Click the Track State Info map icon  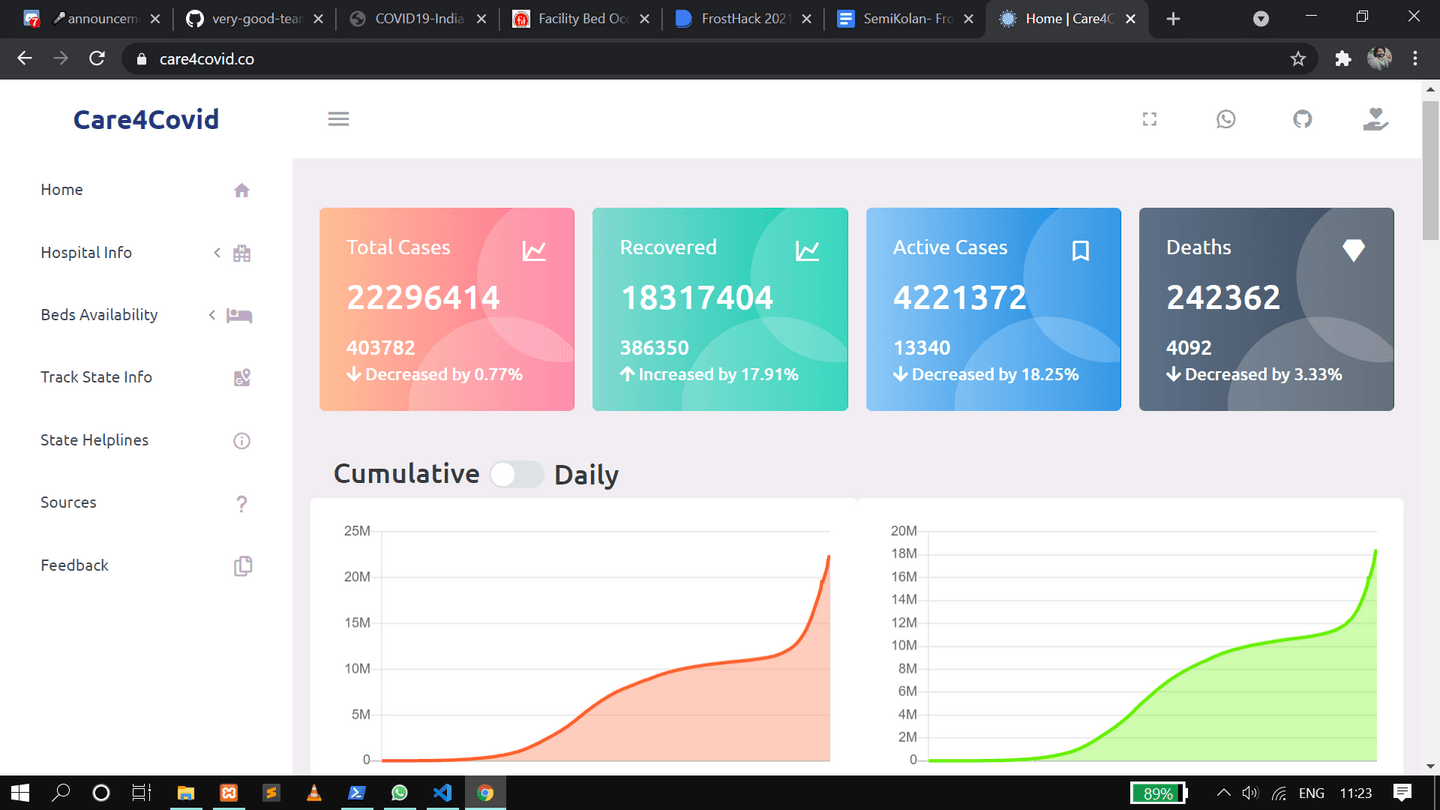[x=242, y=378]
